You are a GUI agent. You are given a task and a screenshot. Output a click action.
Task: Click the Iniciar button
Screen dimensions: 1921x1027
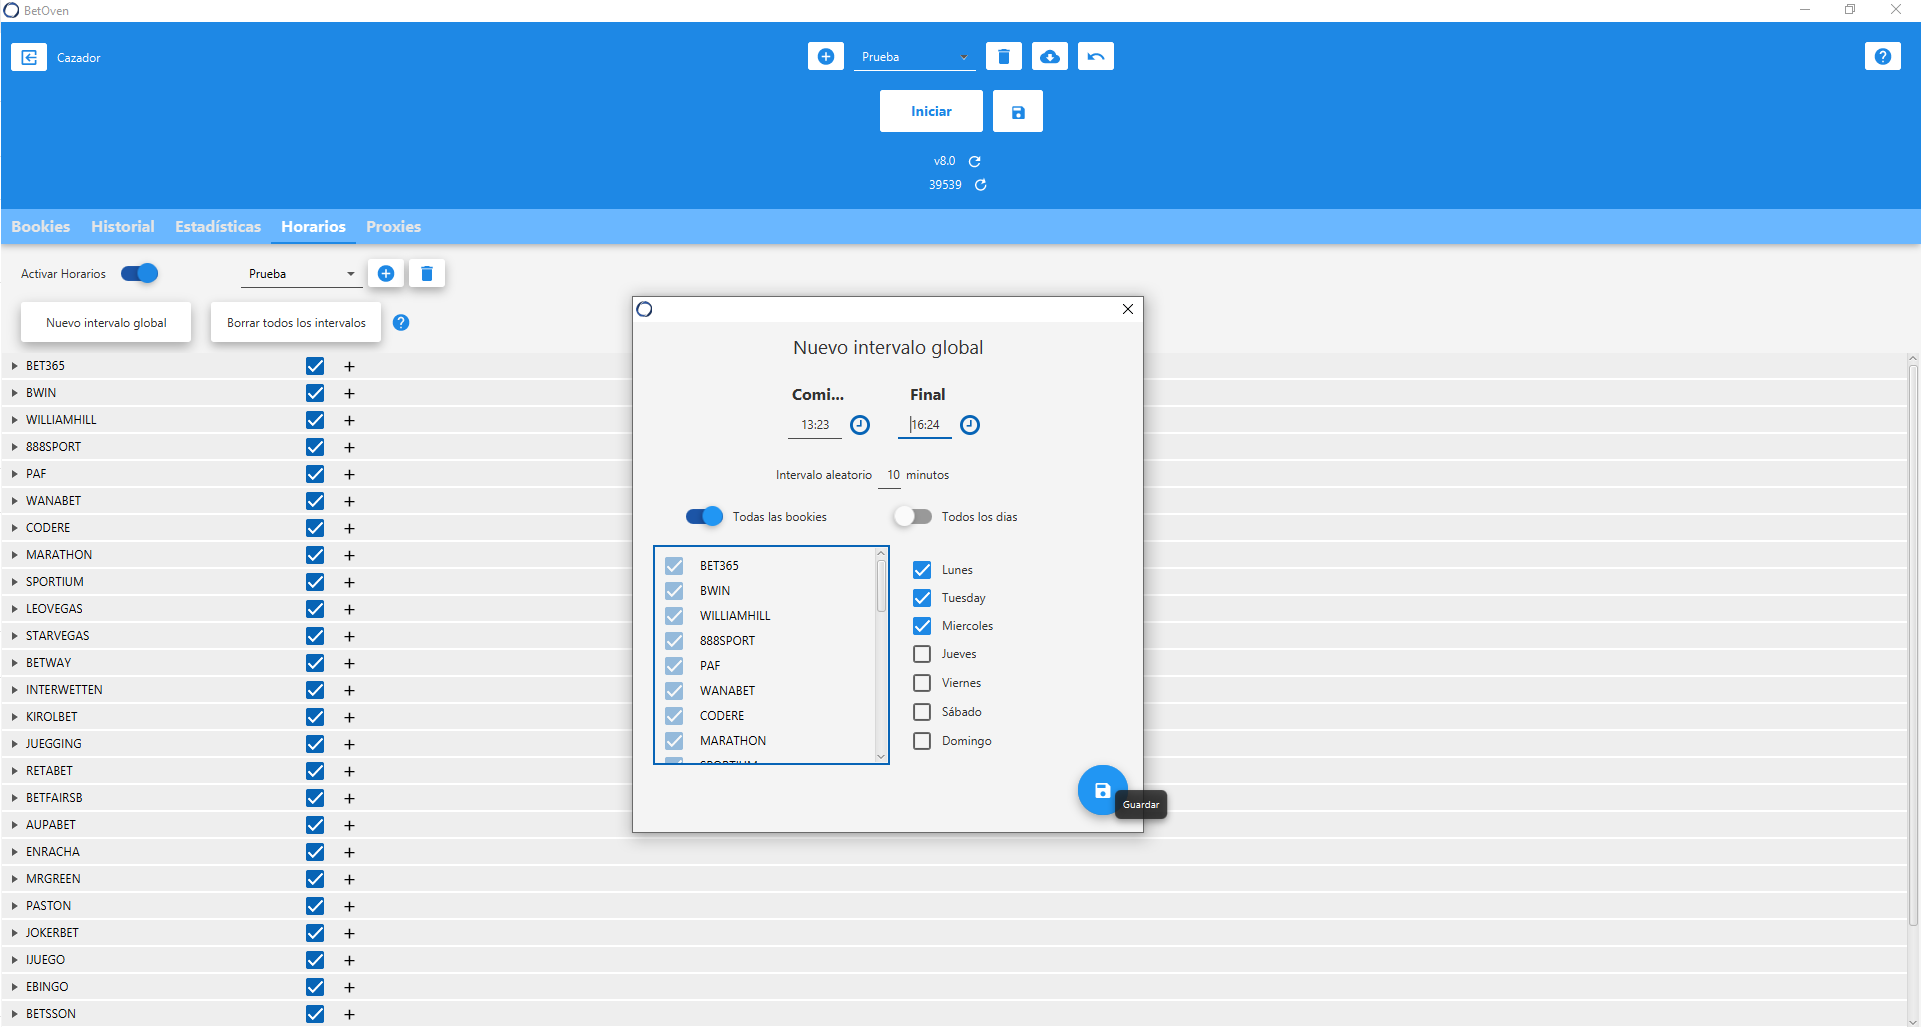(931, 111)
